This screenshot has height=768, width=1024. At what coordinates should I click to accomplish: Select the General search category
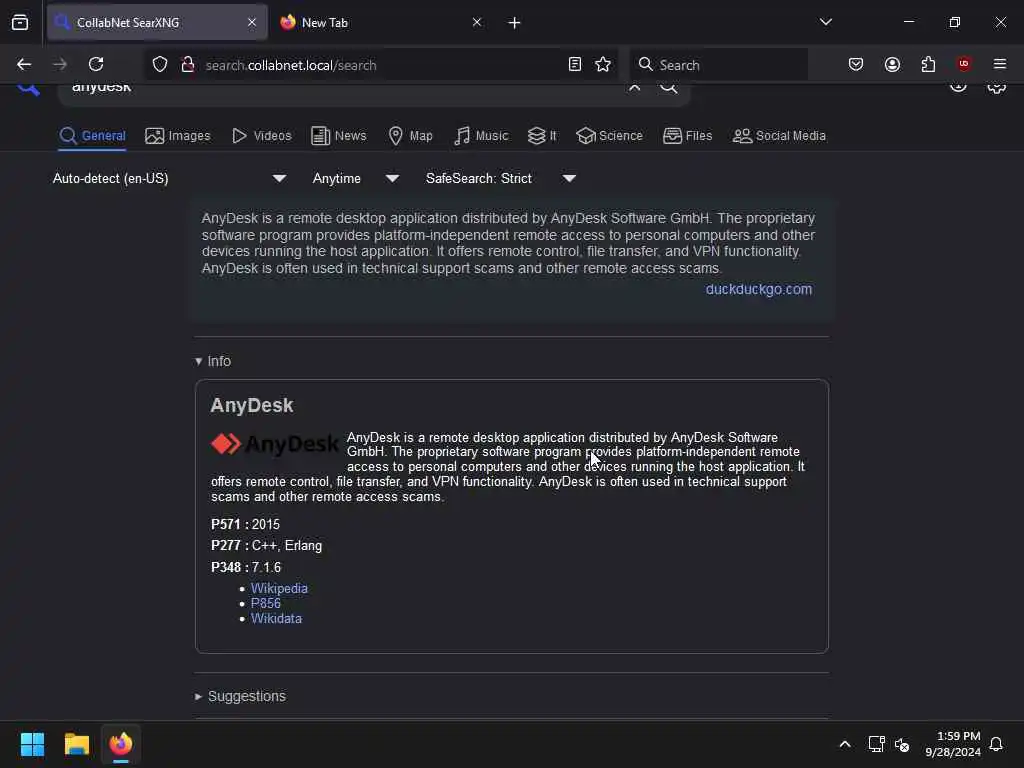click(93, 136)
